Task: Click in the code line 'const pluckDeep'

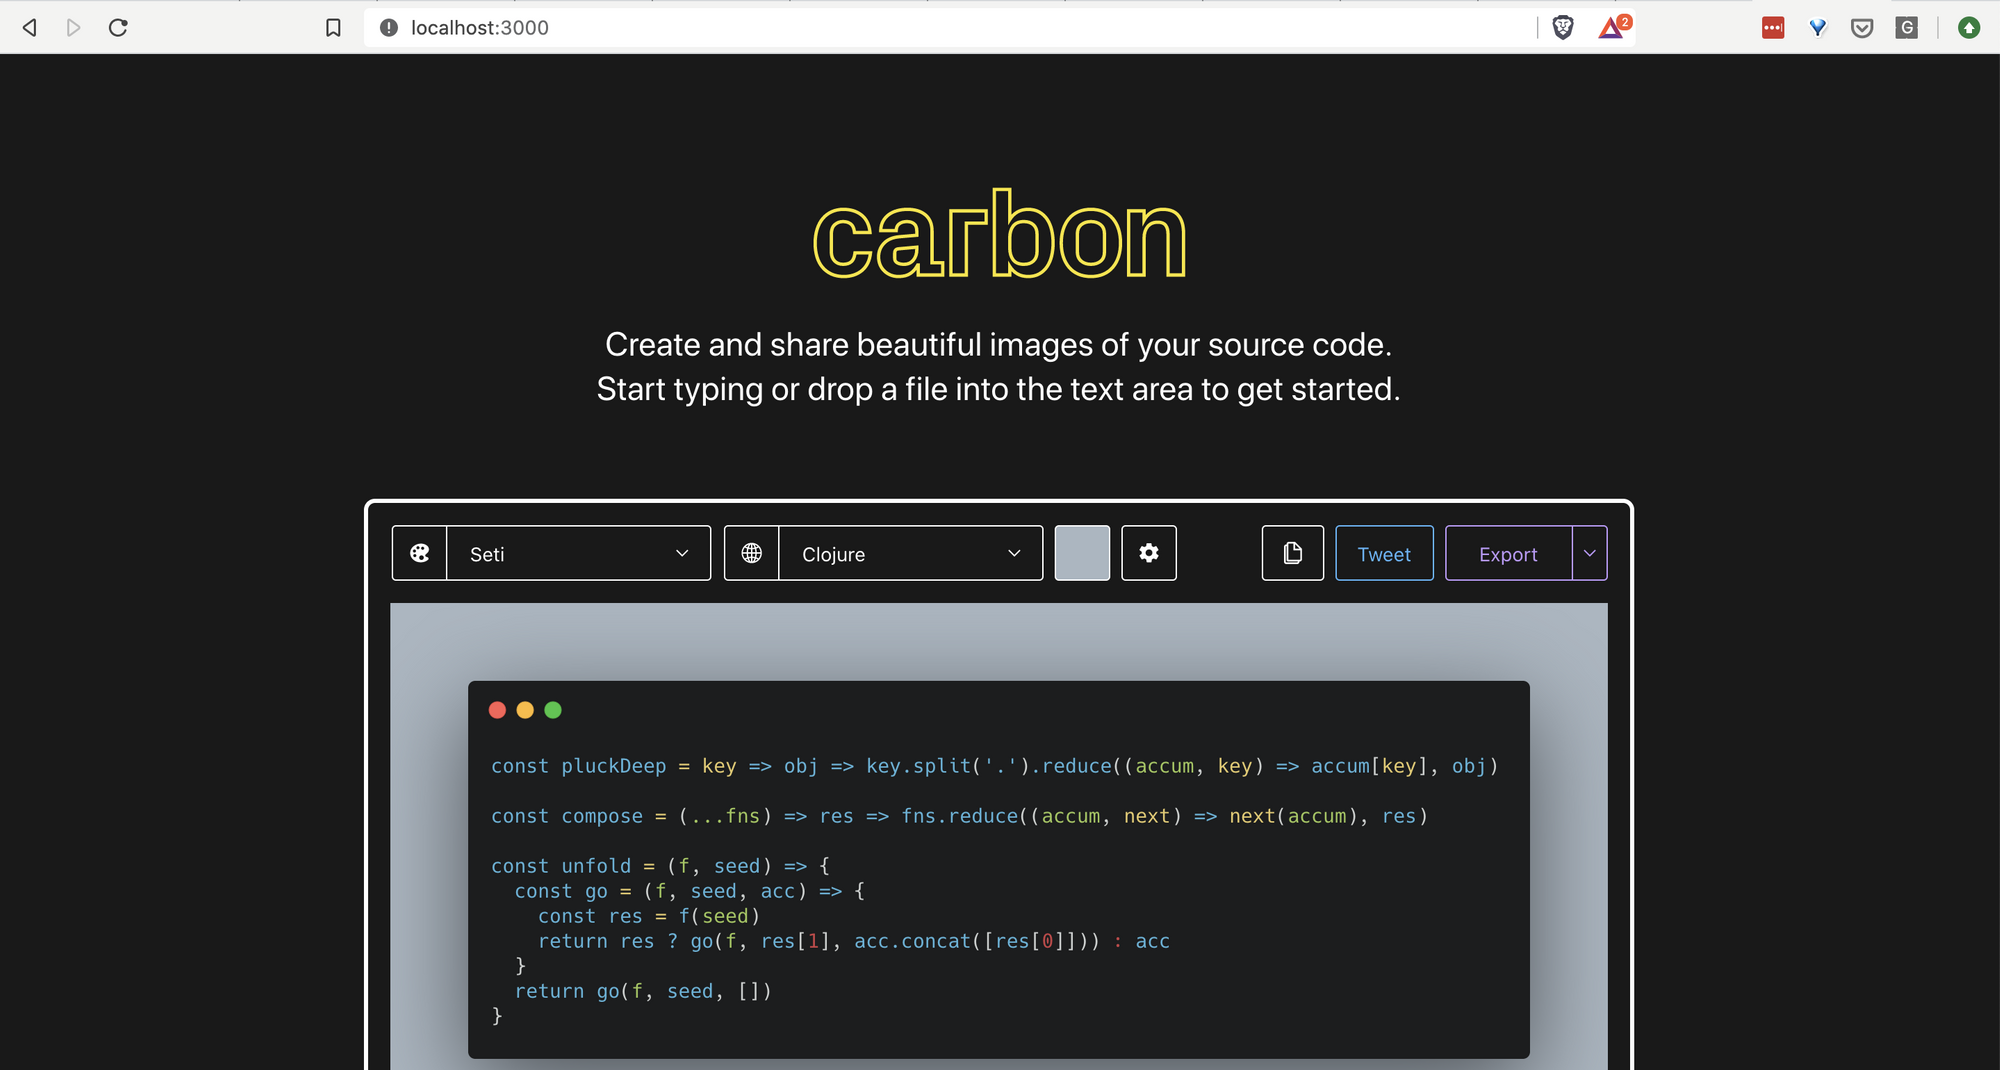Action: (995, 766)
